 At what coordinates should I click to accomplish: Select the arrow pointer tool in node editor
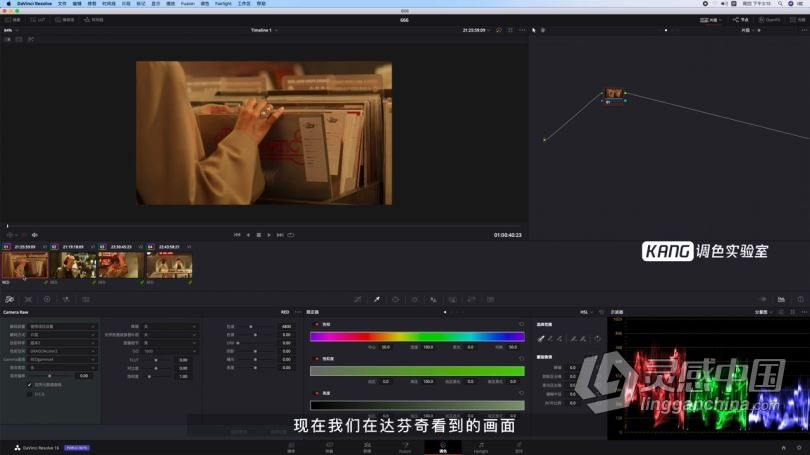tap(534, 30)
